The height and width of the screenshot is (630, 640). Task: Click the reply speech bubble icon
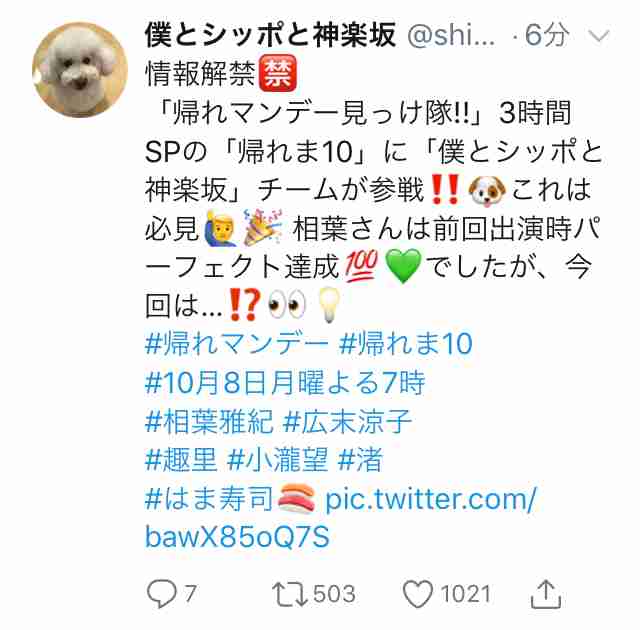162,595
